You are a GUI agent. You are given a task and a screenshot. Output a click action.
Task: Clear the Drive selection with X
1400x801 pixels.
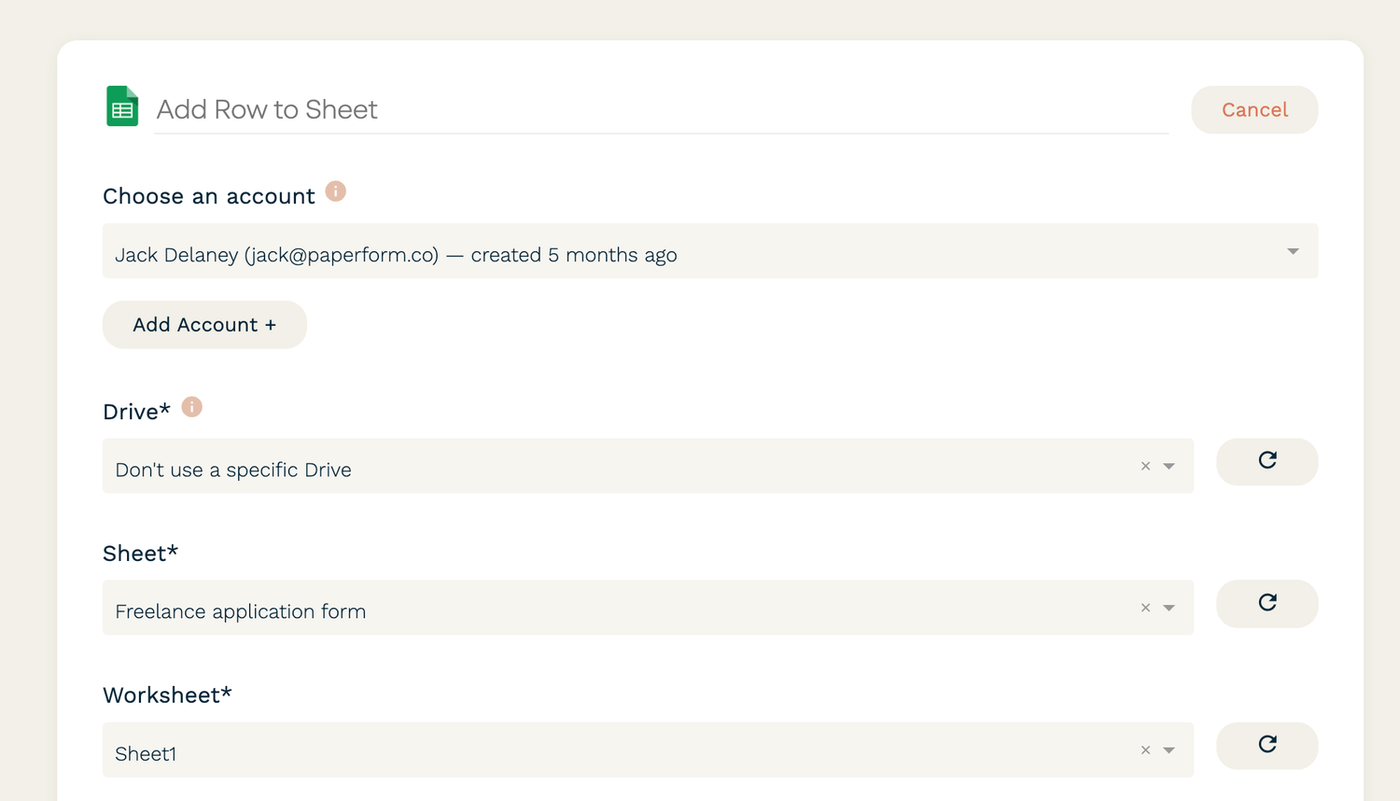(x=1146, y=466)
